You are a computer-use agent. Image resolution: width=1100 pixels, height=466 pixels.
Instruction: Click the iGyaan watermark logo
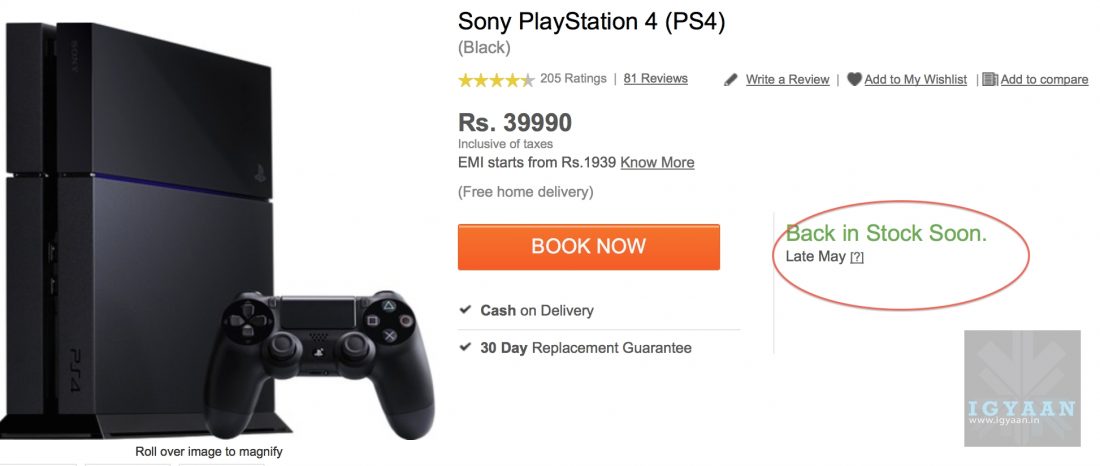[1022, 388]
